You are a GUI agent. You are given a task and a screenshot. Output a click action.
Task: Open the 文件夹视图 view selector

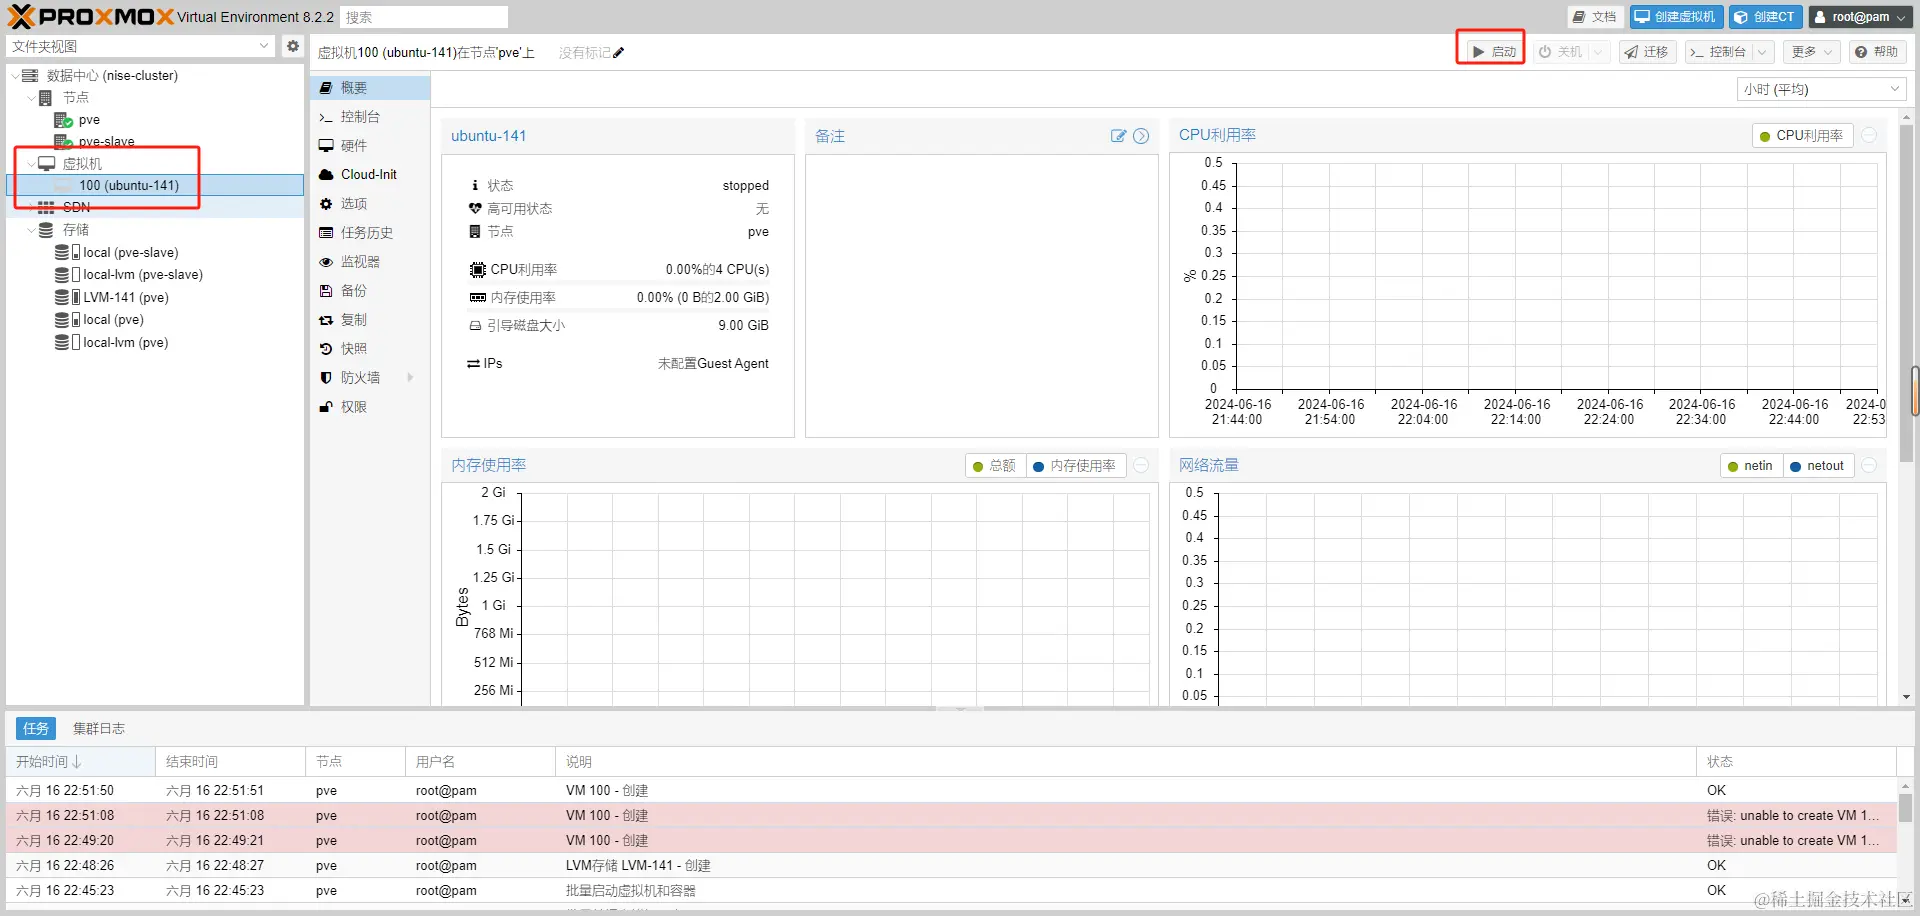coord(140,46)
